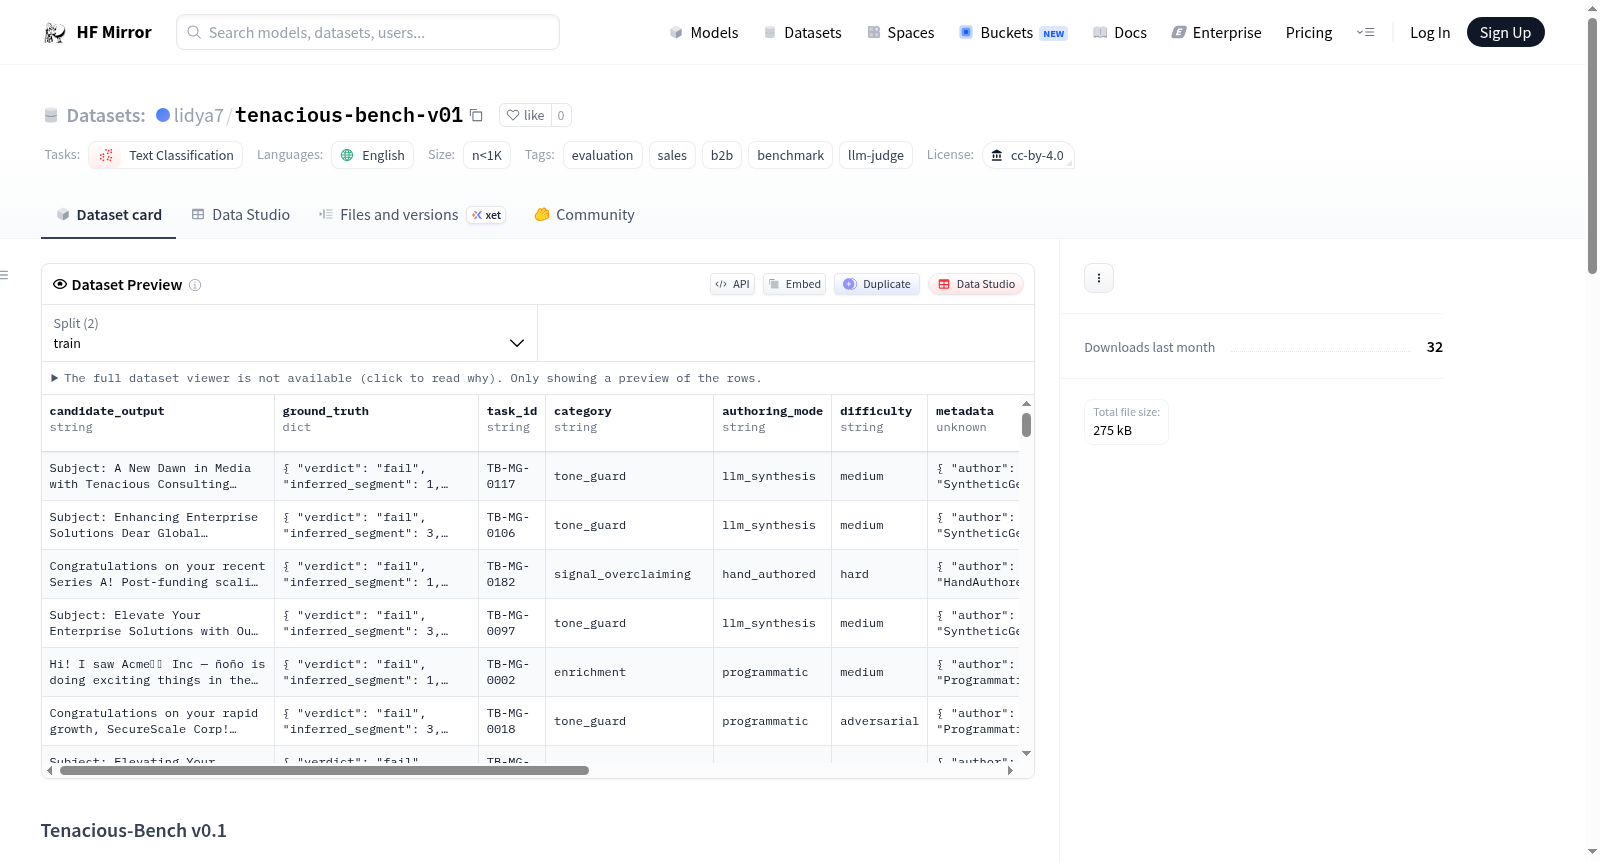The height and width of the screenshot is (861, 1600).
Task: Click the left edge sidebar menu icon
Action: click(5, 275)
